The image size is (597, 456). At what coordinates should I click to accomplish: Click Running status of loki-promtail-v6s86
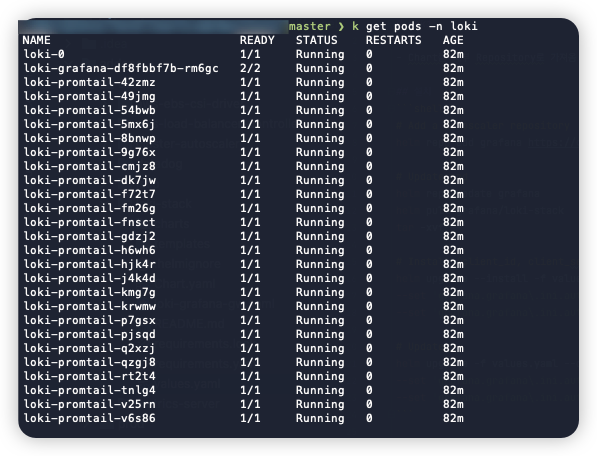pos(320,418)
